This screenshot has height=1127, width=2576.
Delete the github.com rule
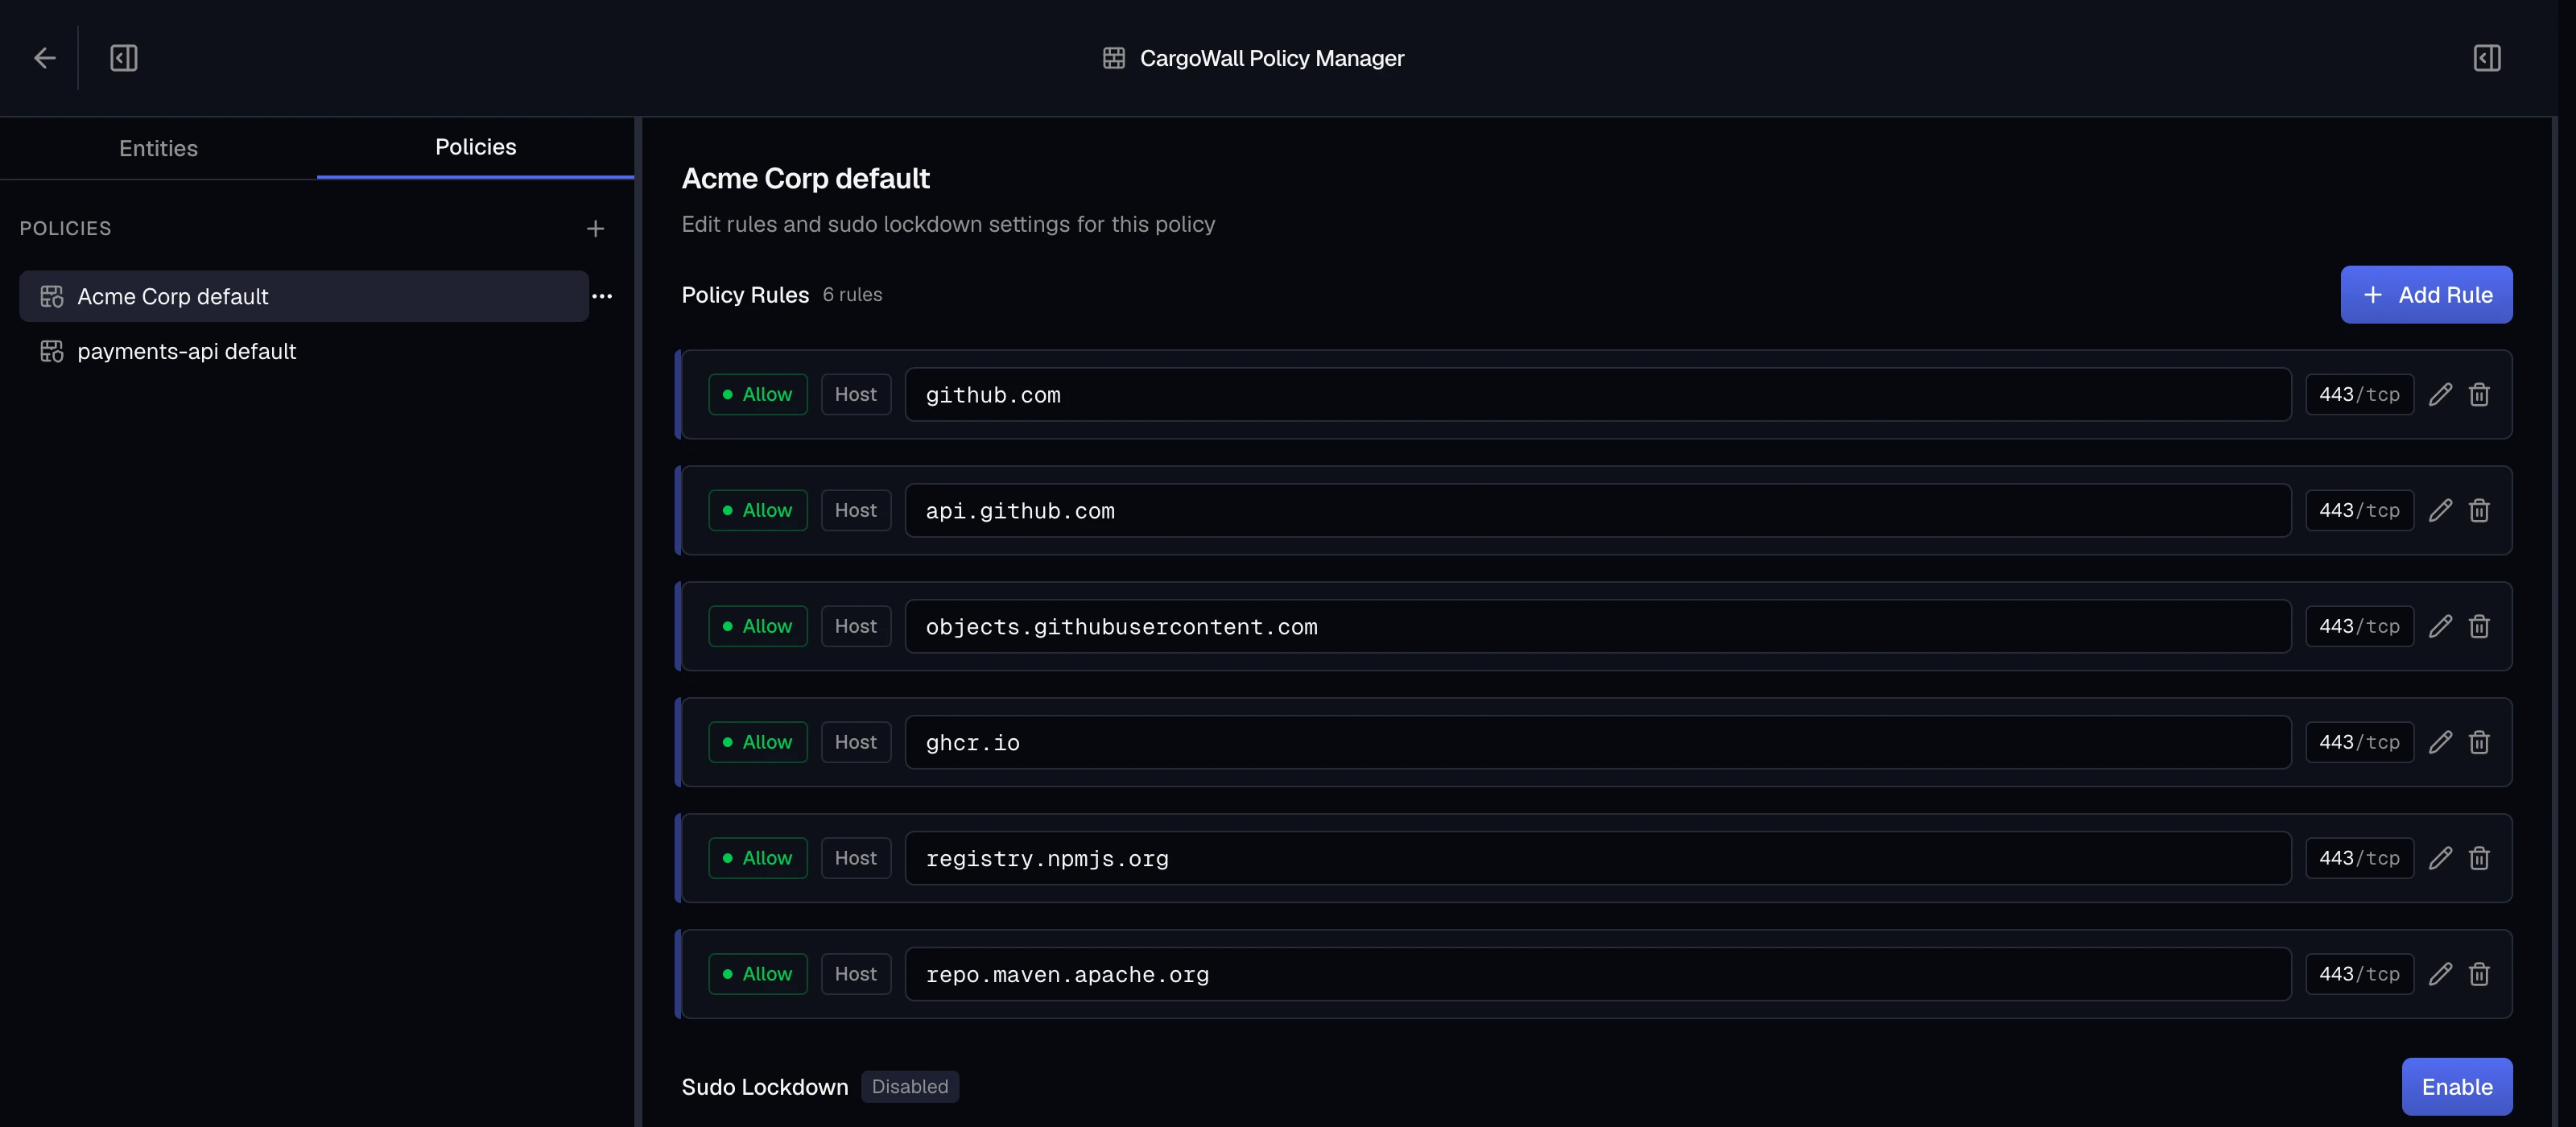click(2479, 395)
